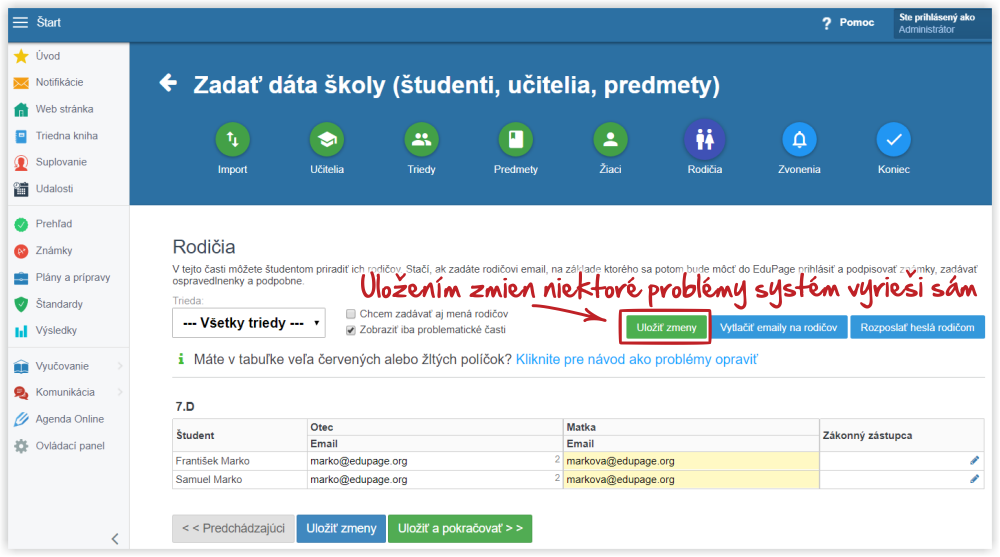1000x557 pixels.
Task: Open the 'Všetky triedy' class dropdown
Action: [x=249, y=323]
